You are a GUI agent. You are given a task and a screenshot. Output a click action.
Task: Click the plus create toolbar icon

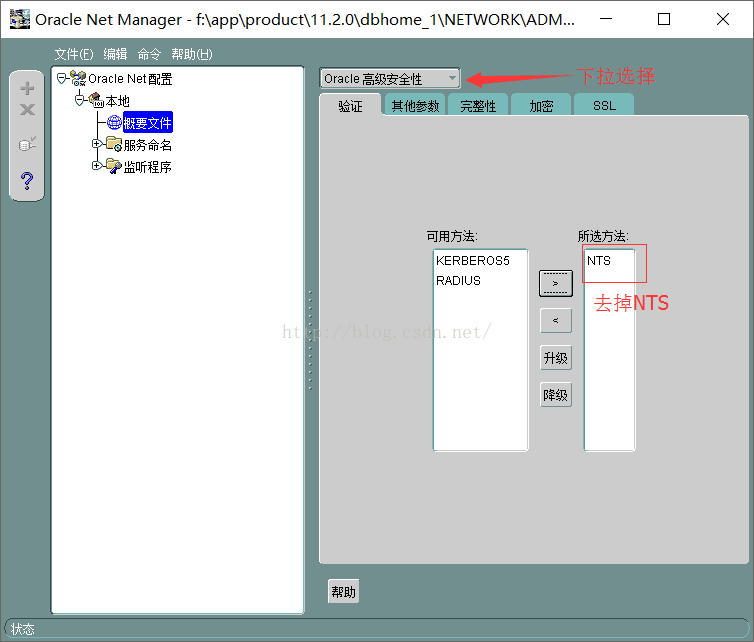pyautogui.click(x=27, y=88)
